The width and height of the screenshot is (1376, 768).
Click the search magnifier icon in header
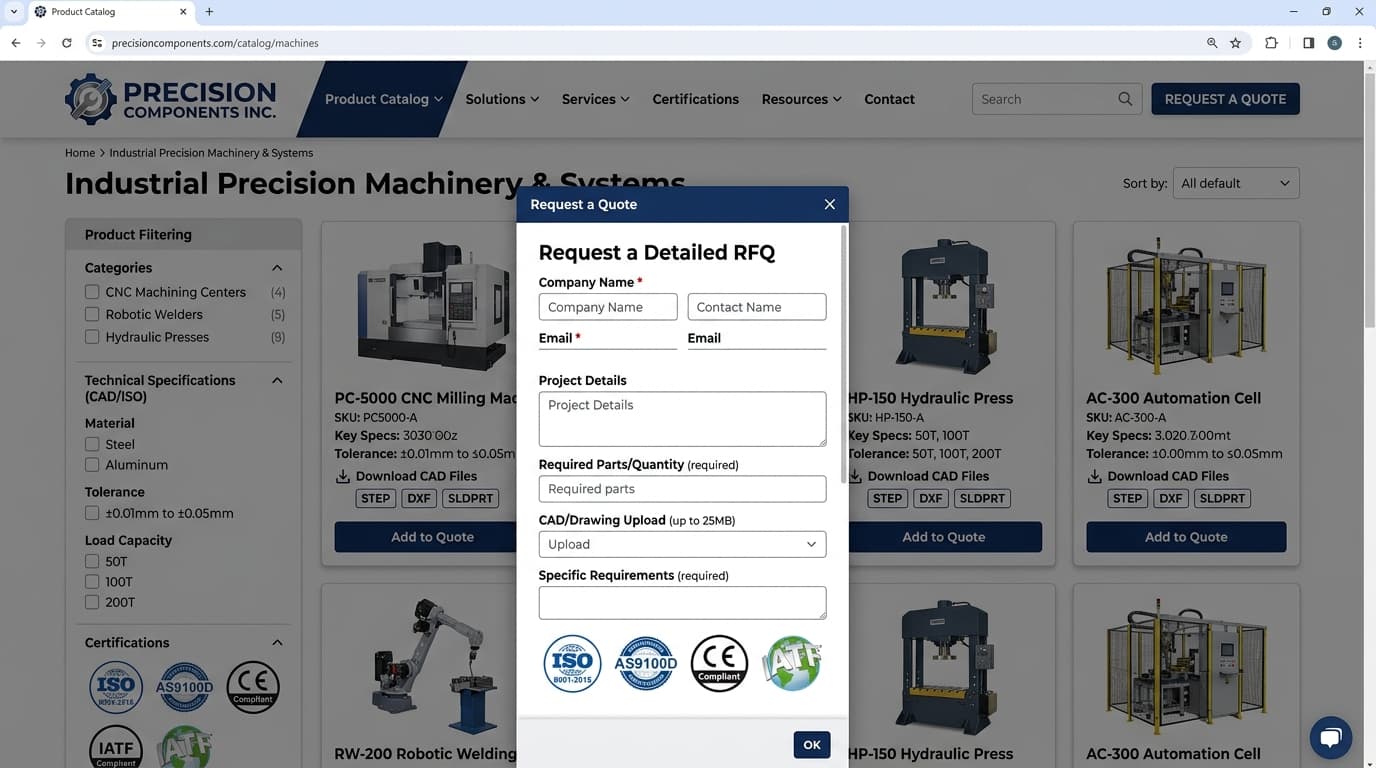(1125, 99)
